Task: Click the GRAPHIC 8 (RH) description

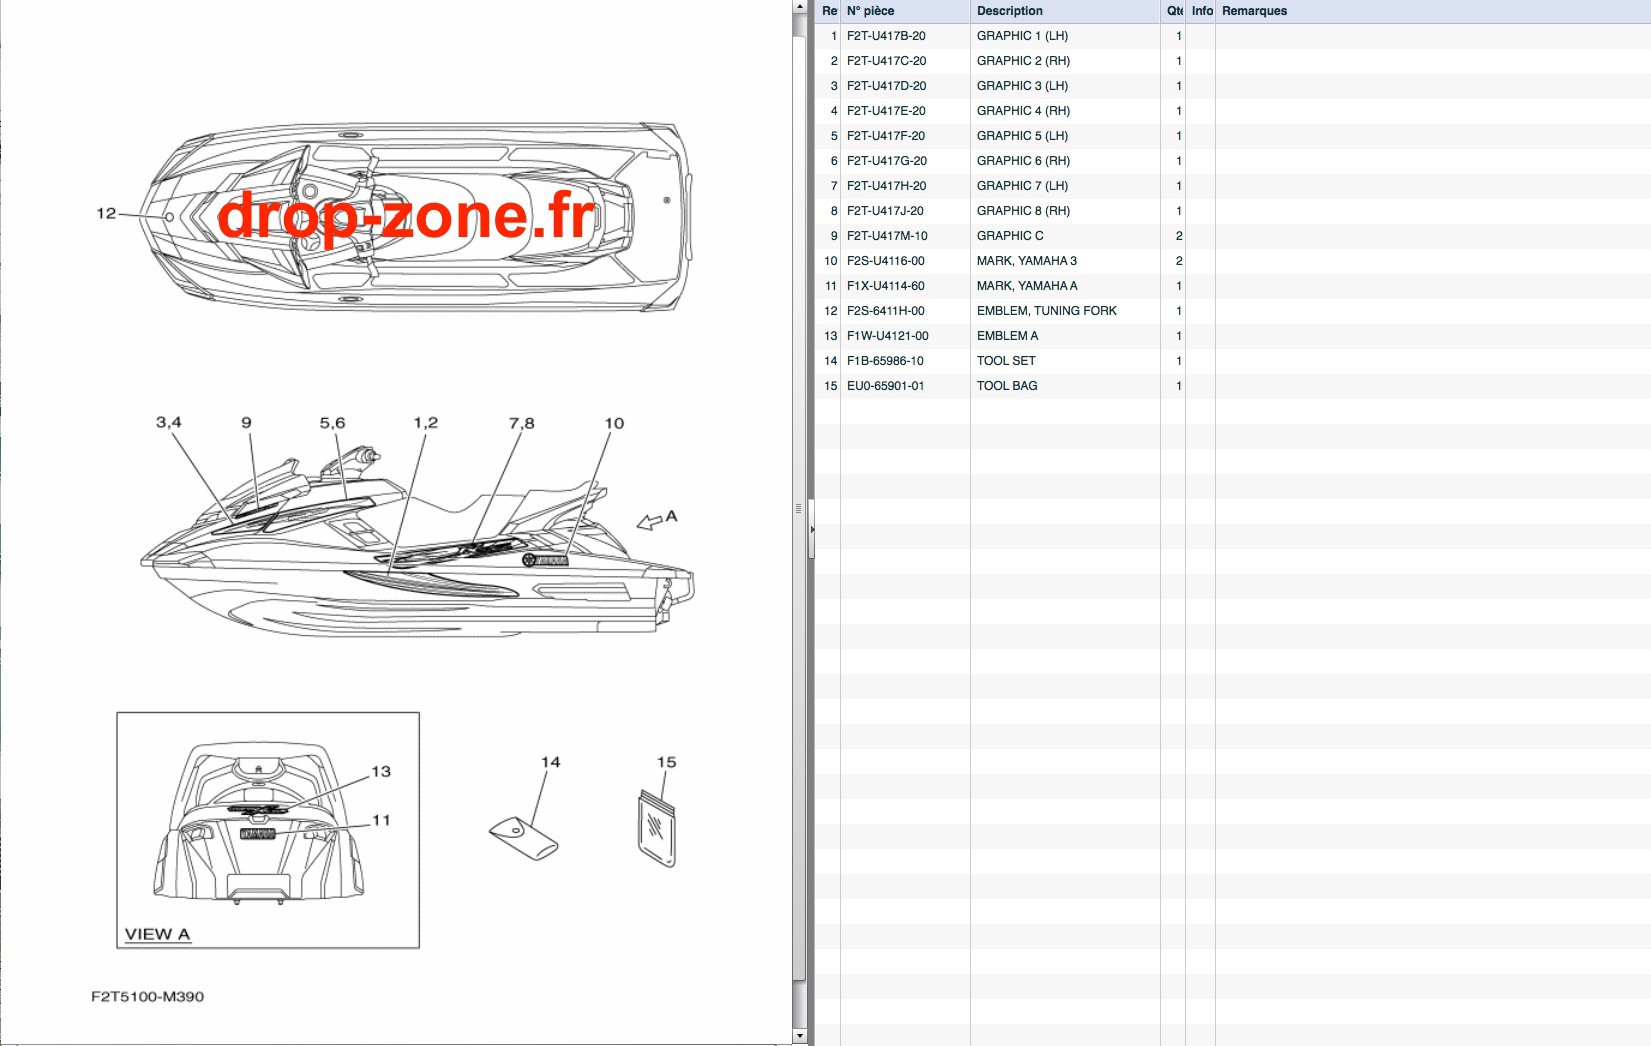Action: 1023,211
